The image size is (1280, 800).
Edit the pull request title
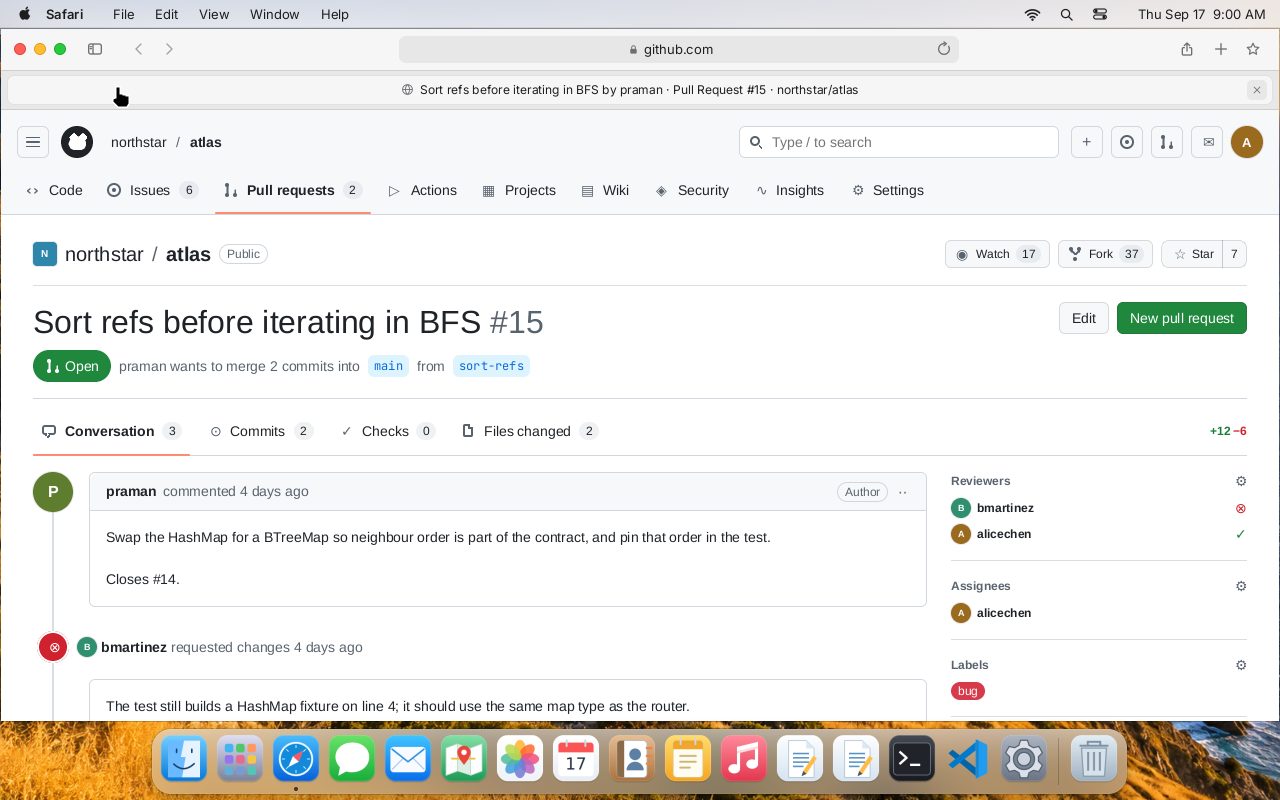1084,318
